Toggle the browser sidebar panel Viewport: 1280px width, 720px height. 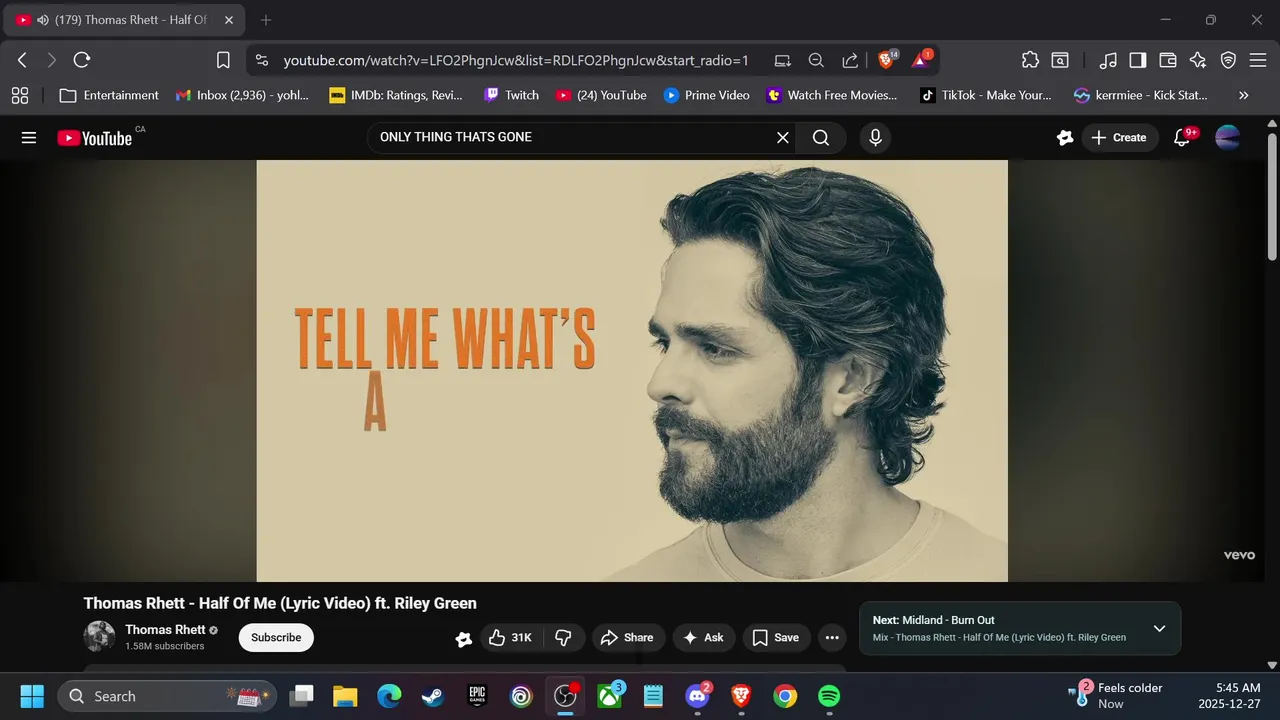pyautogui.click(x=1138, y=60)
